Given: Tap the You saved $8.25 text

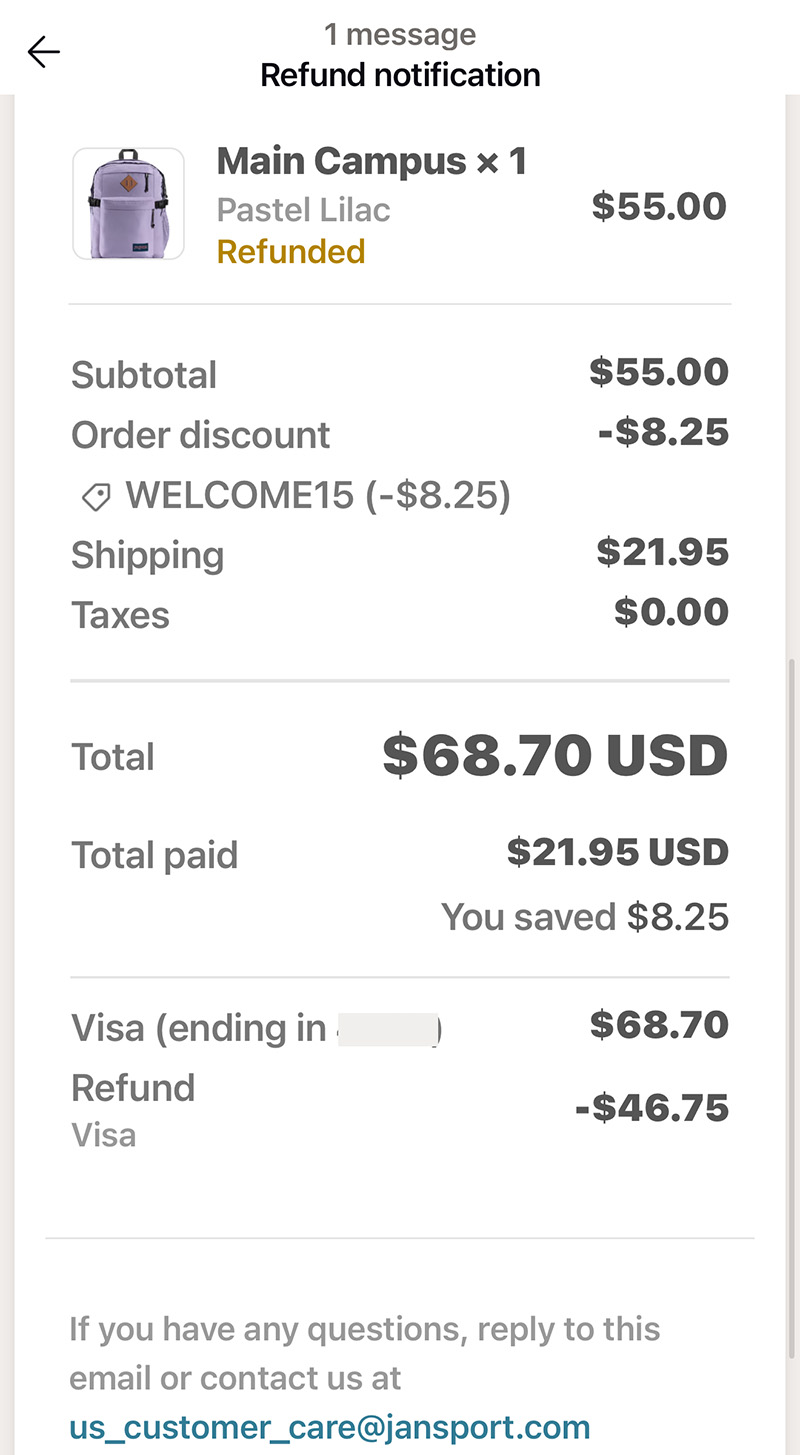Looking at the screenshot, I should point(585,917).
